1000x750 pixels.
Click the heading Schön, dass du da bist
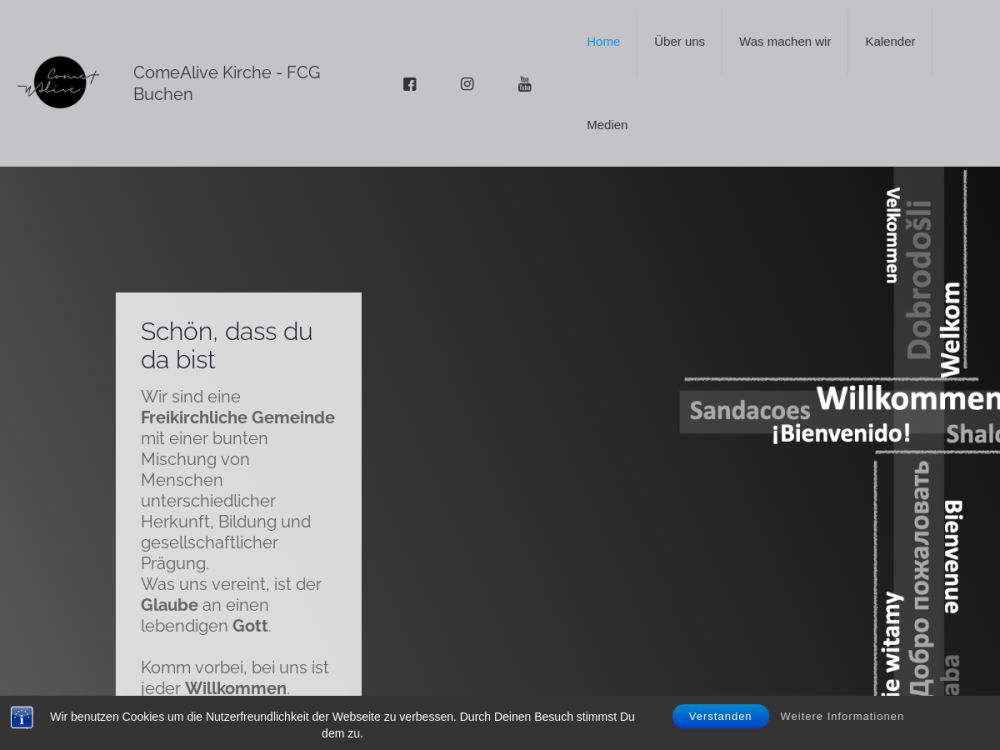click(227, 345)
